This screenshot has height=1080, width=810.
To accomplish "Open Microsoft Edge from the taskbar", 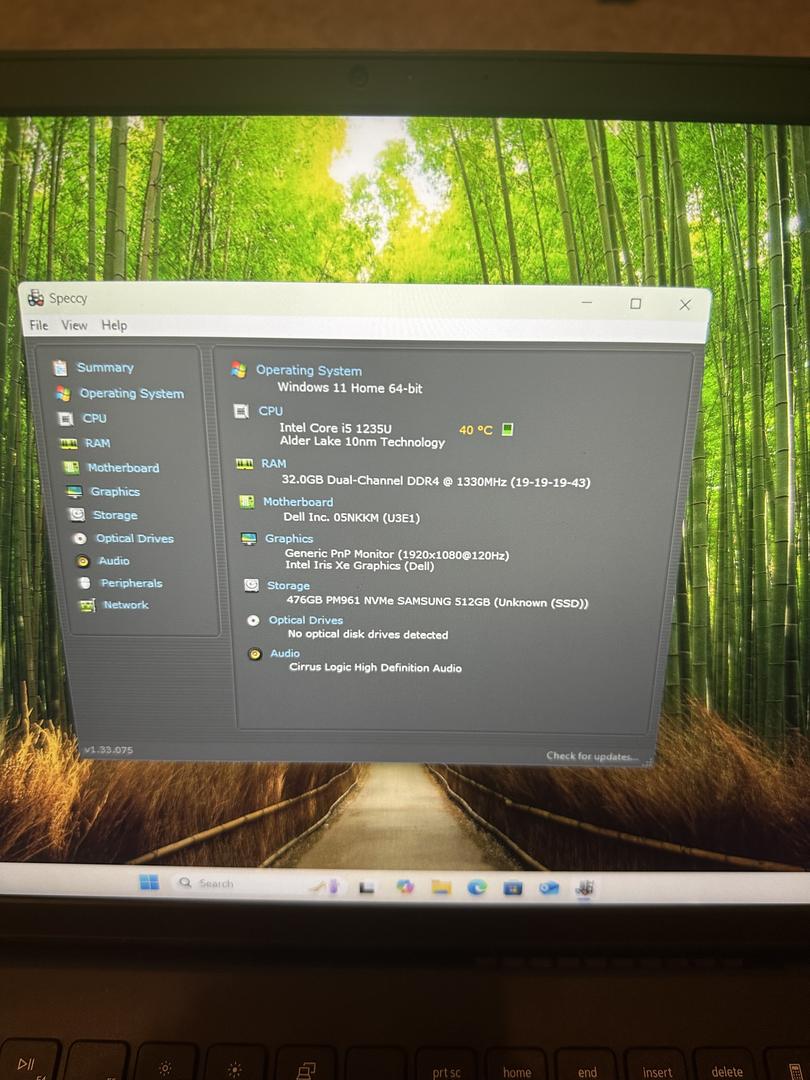I will click(477, 888).
